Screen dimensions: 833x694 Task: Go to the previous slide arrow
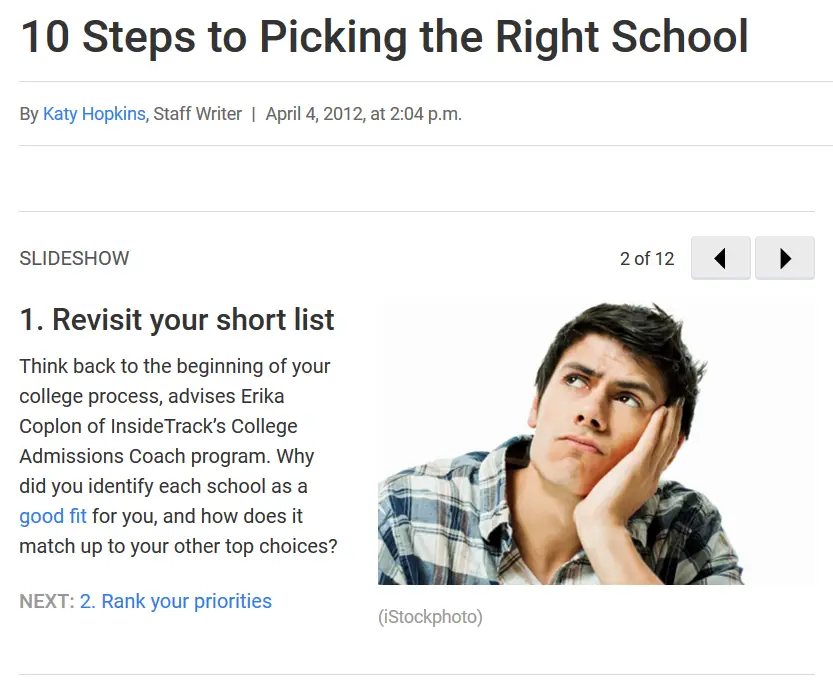tap(720, 258)
